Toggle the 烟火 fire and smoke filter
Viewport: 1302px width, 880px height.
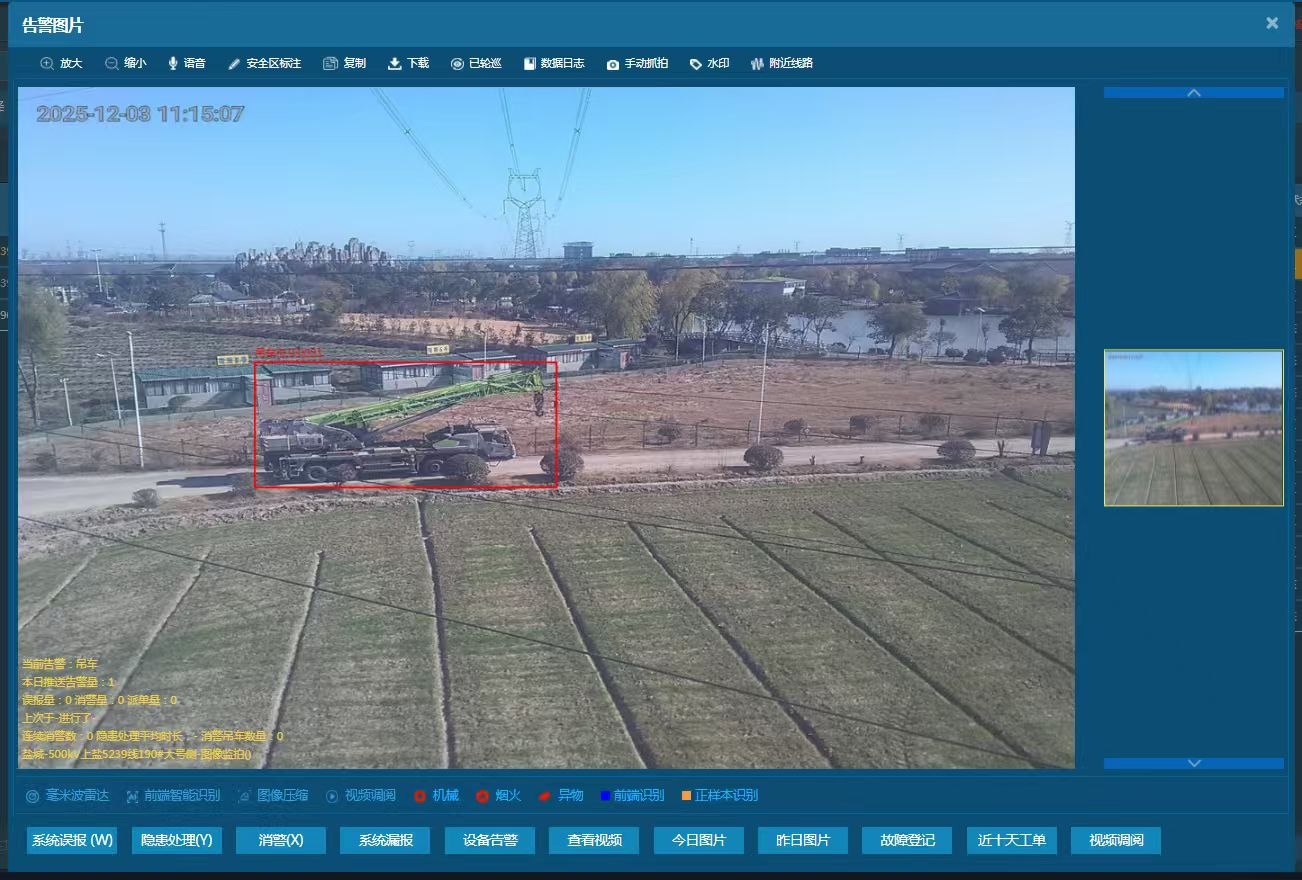click(482, 796)
